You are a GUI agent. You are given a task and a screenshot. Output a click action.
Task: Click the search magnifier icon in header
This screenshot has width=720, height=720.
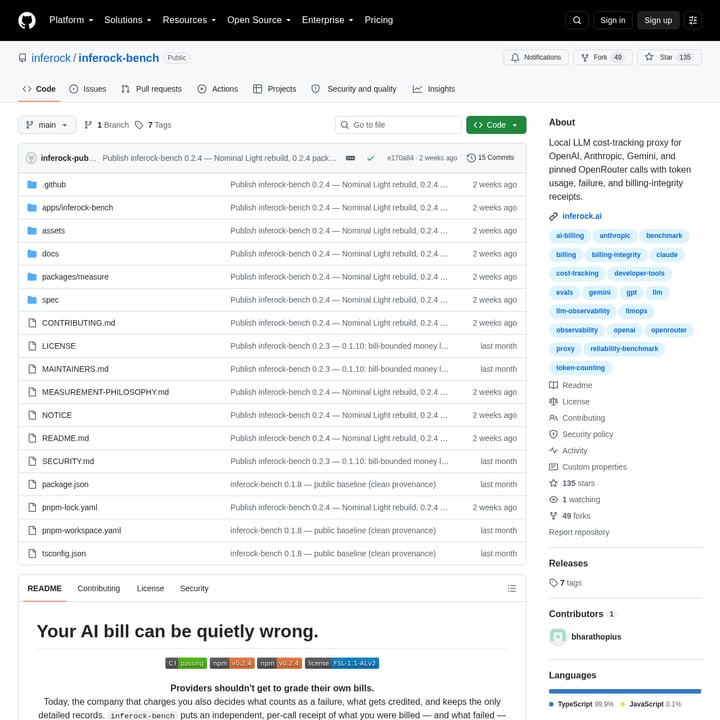577,20
